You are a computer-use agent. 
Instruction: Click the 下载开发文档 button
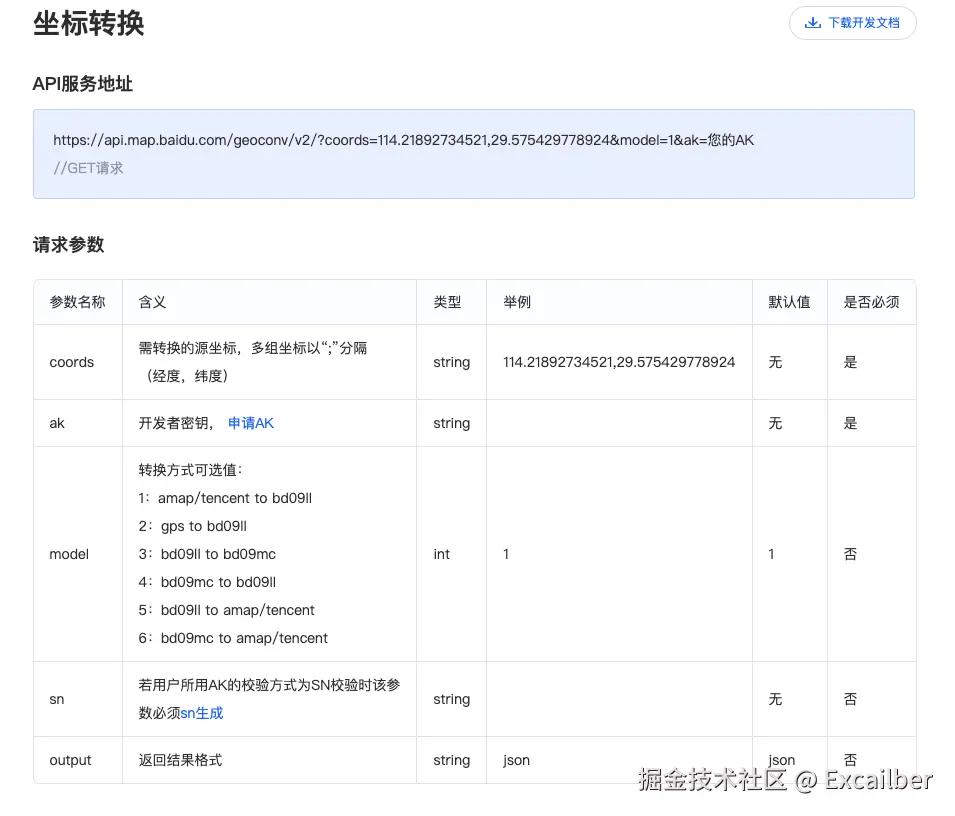pyautogui.click(x=853, y=23)
